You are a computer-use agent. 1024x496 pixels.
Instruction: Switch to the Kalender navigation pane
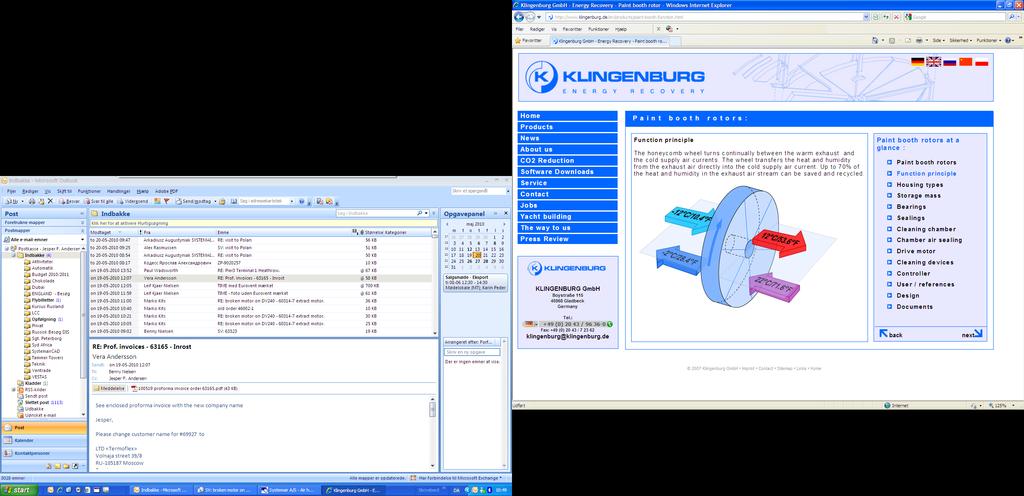[x=43, y=441]
